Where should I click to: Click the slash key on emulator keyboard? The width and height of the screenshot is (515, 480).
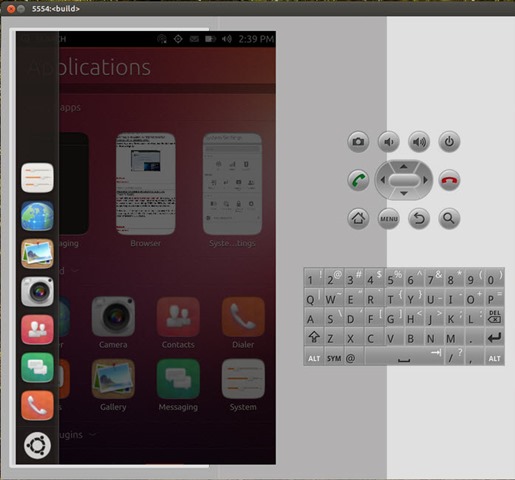[x=454, y=357]
